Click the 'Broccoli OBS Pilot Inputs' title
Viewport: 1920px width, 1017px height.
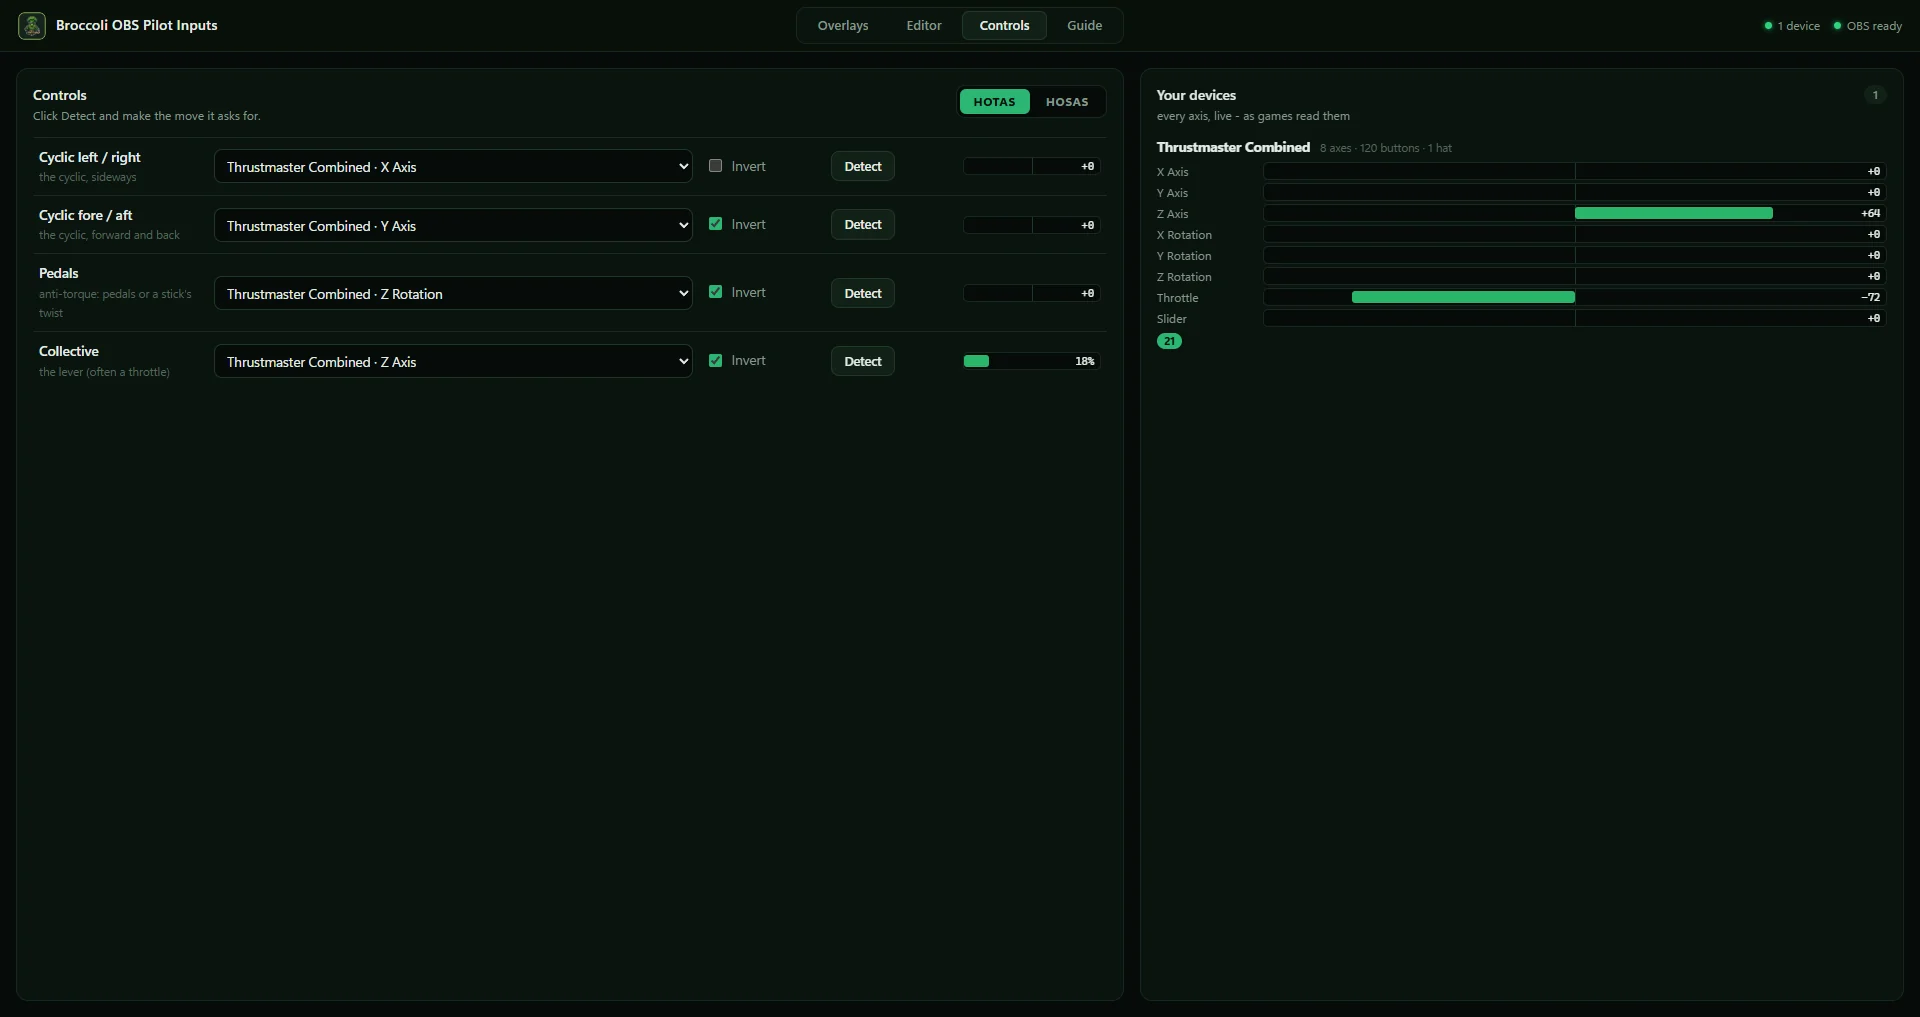click(136, 25)
